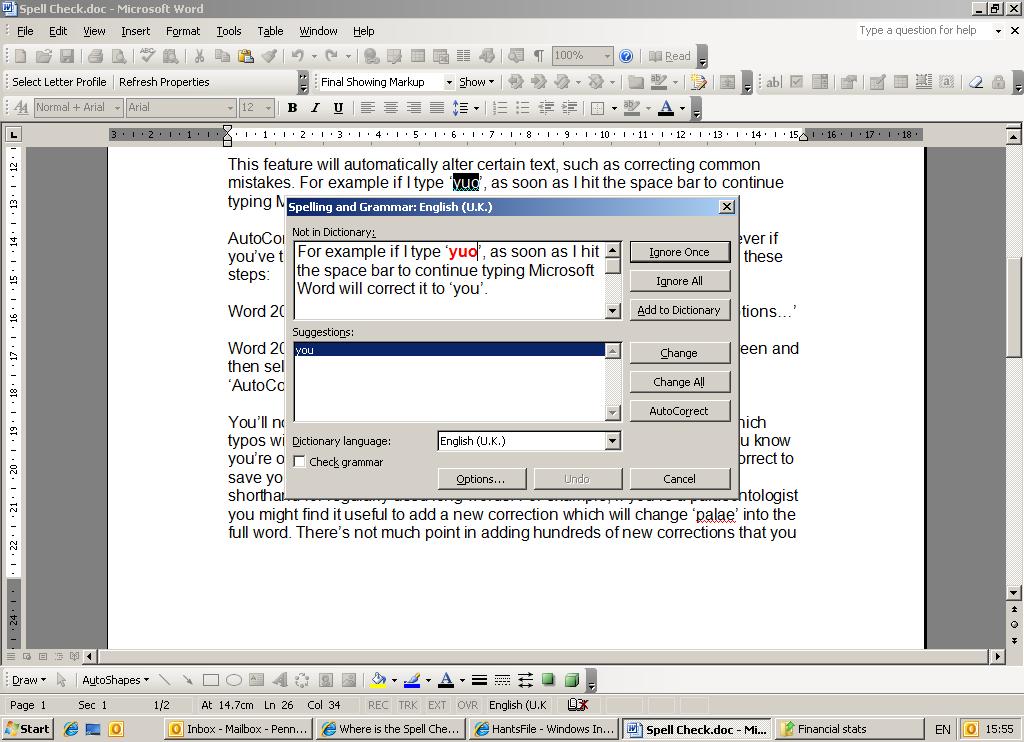Click the Line Color brush on Drawing toolbar
This screenshot has width=1024, height=742.
coord(412,681)
